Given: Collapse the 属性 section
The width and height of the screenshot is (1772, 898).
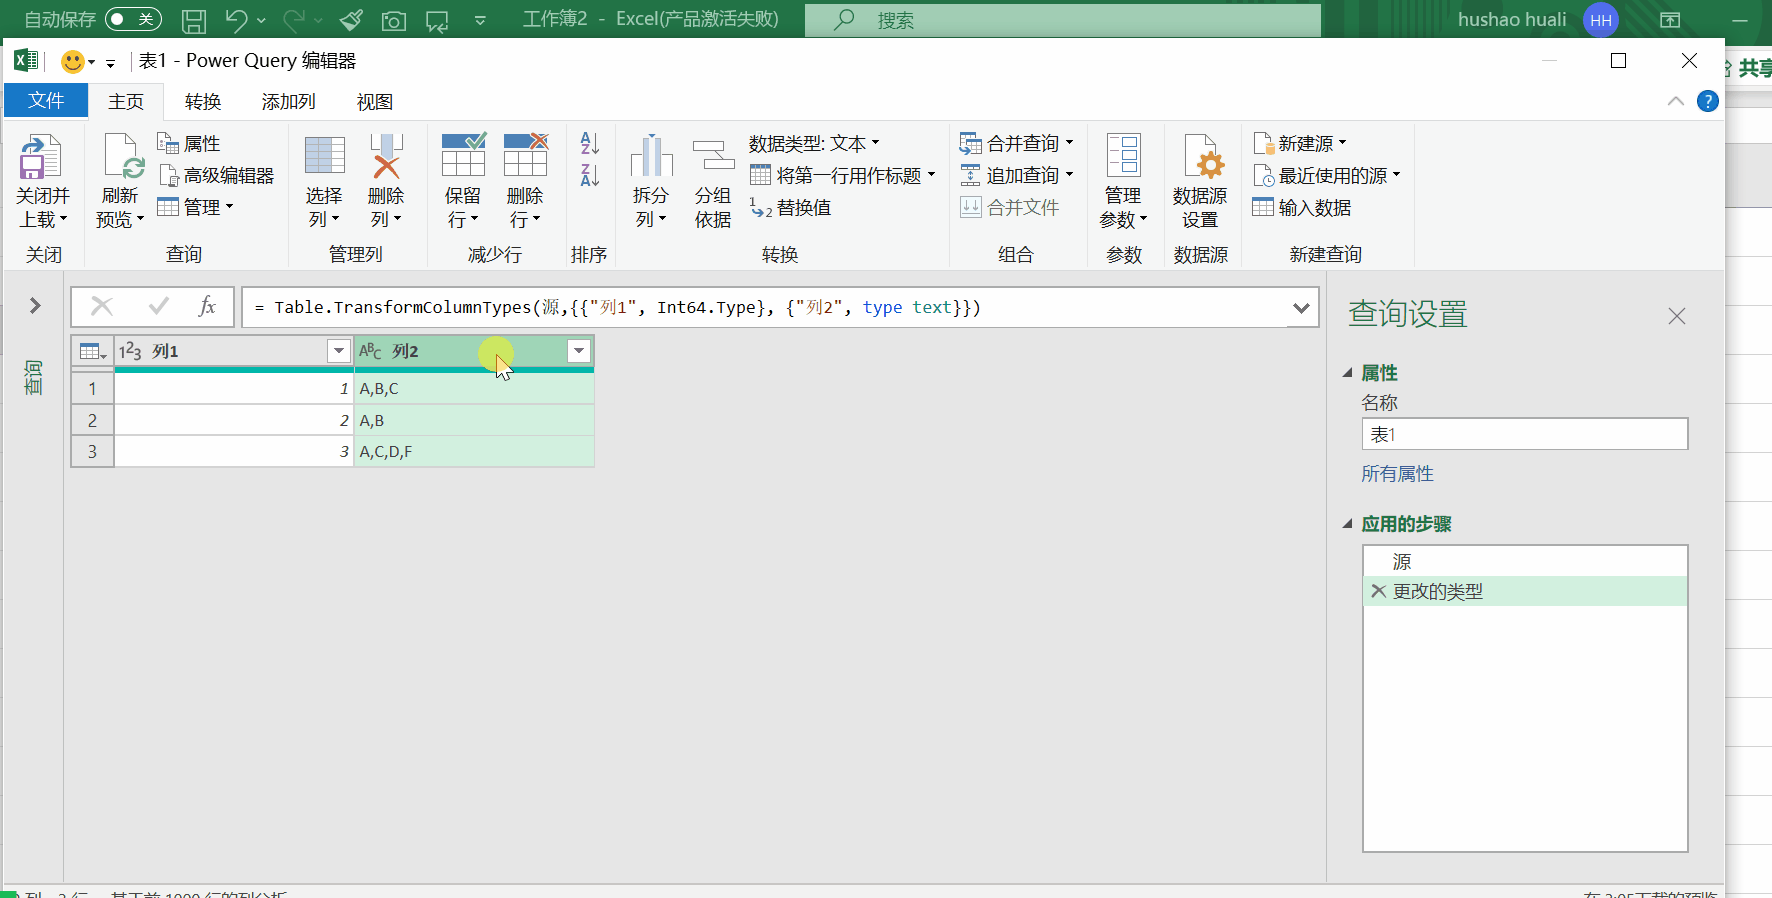Looking at the screenshot, I should [x=1347, y=373].
